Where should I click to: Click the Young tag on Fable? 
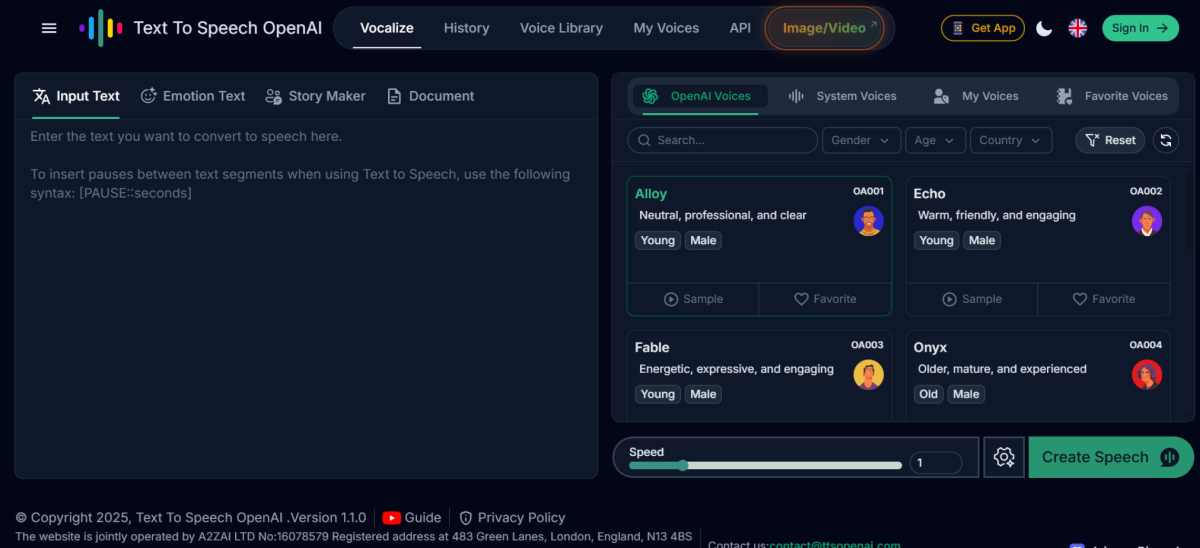658,394
